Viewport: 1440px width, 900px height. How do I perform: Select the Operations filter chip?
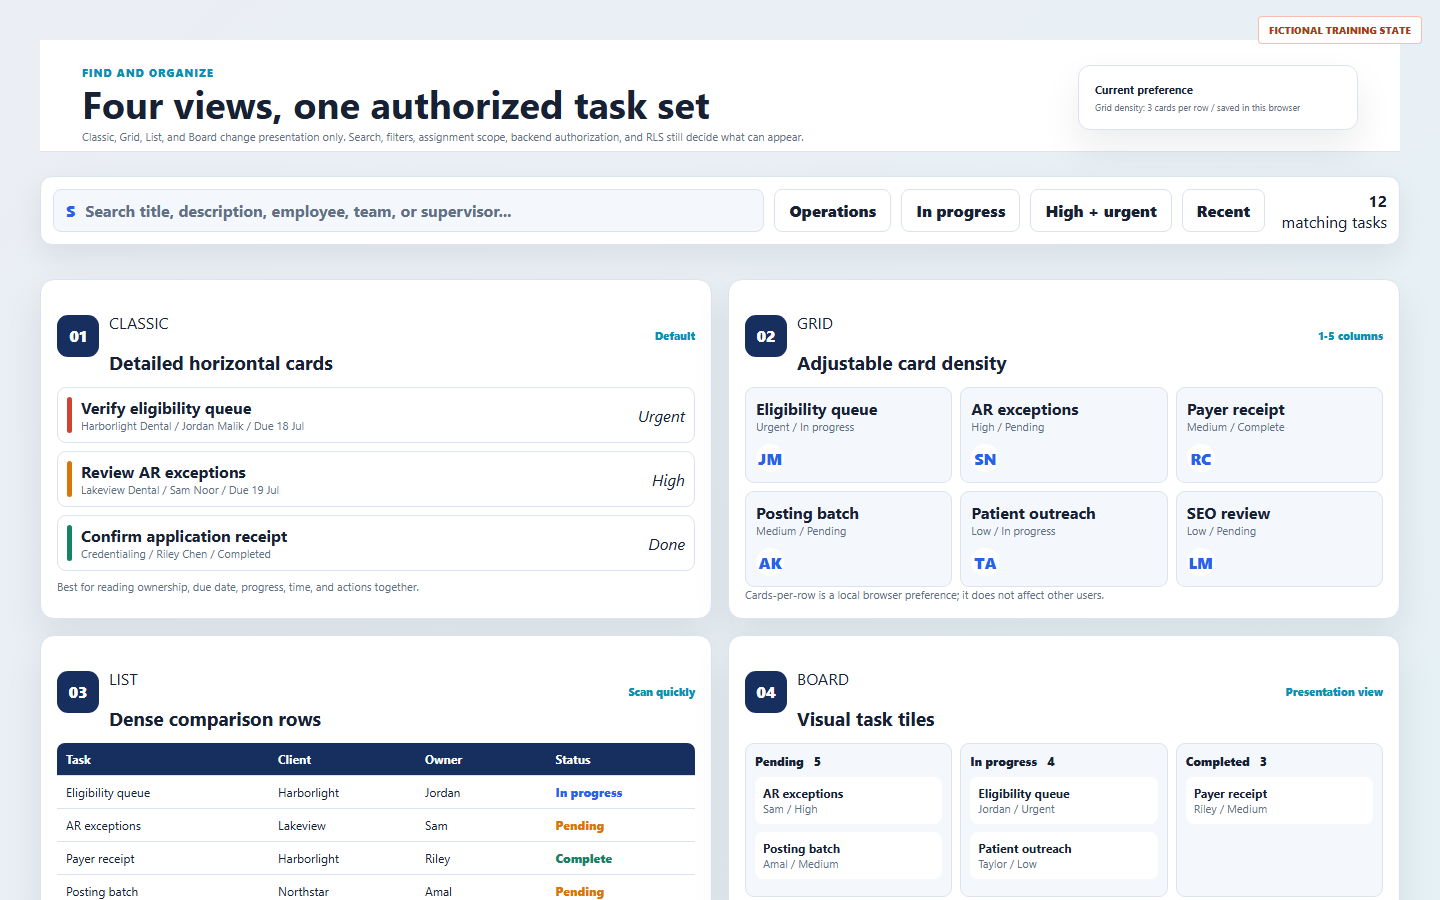[832, 211]
